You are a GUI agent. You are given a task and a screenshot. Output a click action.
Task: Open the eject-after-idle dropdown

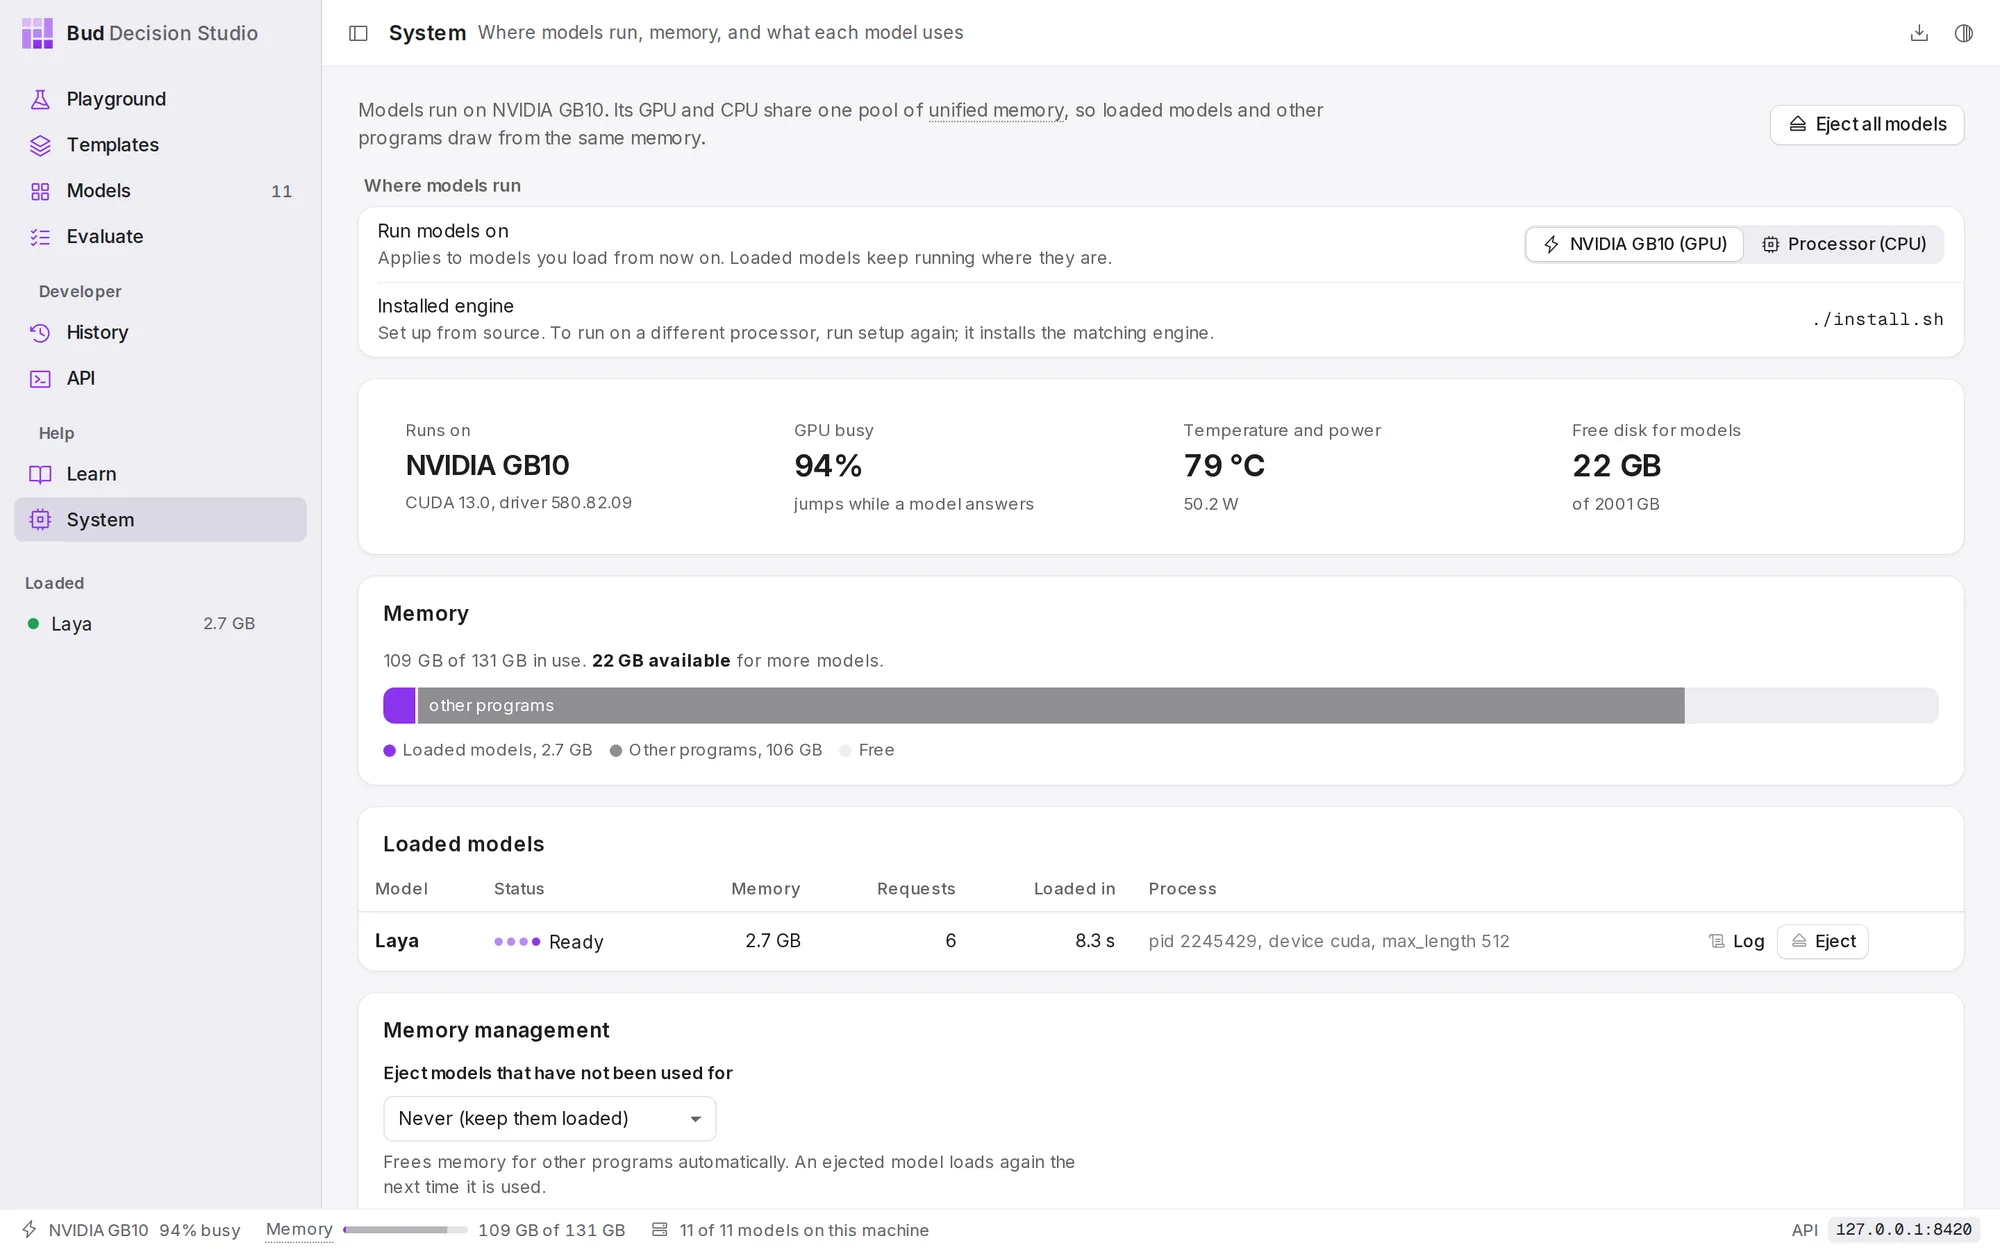(549, 1119)
